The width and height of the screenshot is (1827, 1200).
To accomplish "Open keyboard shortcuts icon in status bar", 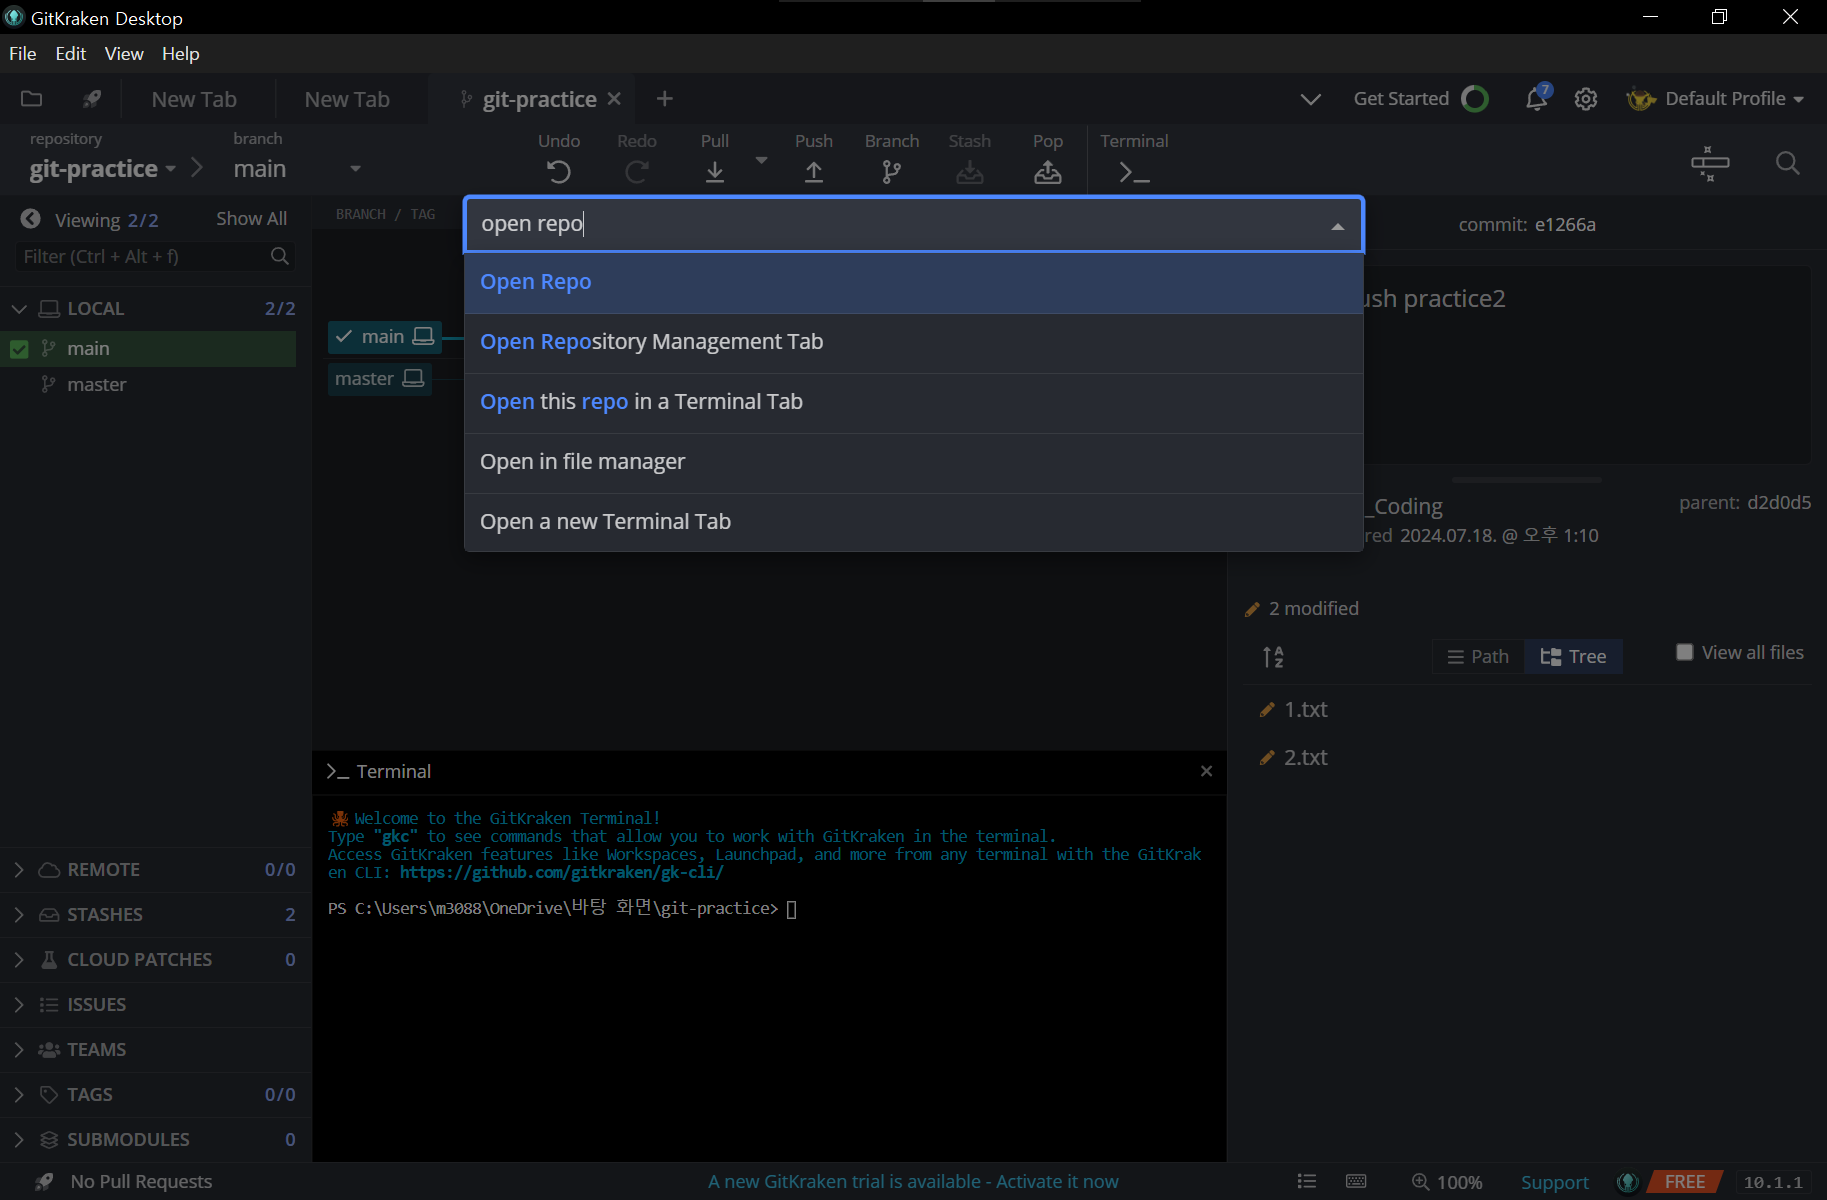I will (x=1356, y=1181).
